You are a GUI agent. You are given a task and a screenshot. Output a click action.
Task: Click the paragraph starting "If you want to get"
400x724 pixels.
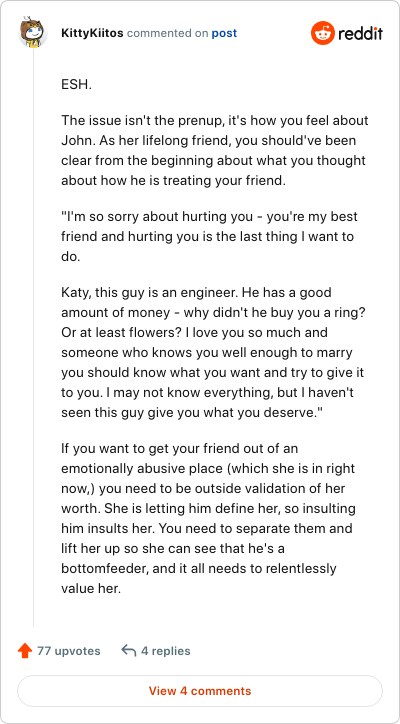[208, 518]
